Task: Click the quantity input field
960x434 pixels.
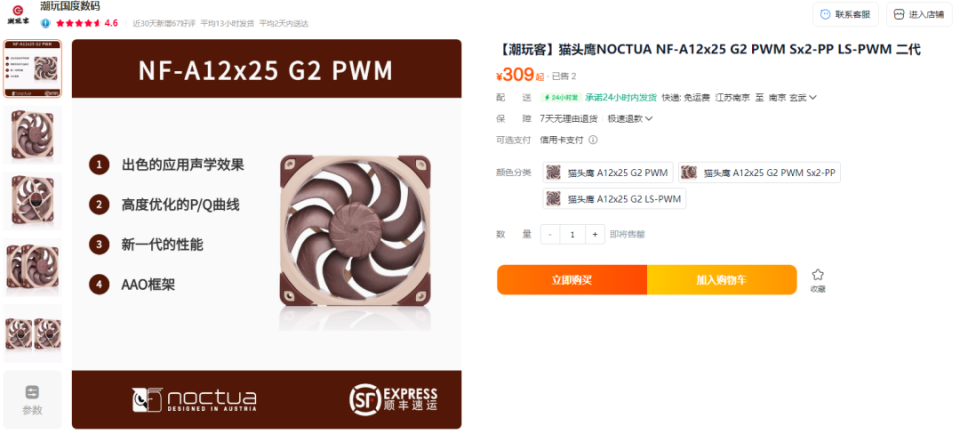Action: (x=572, y=234)
